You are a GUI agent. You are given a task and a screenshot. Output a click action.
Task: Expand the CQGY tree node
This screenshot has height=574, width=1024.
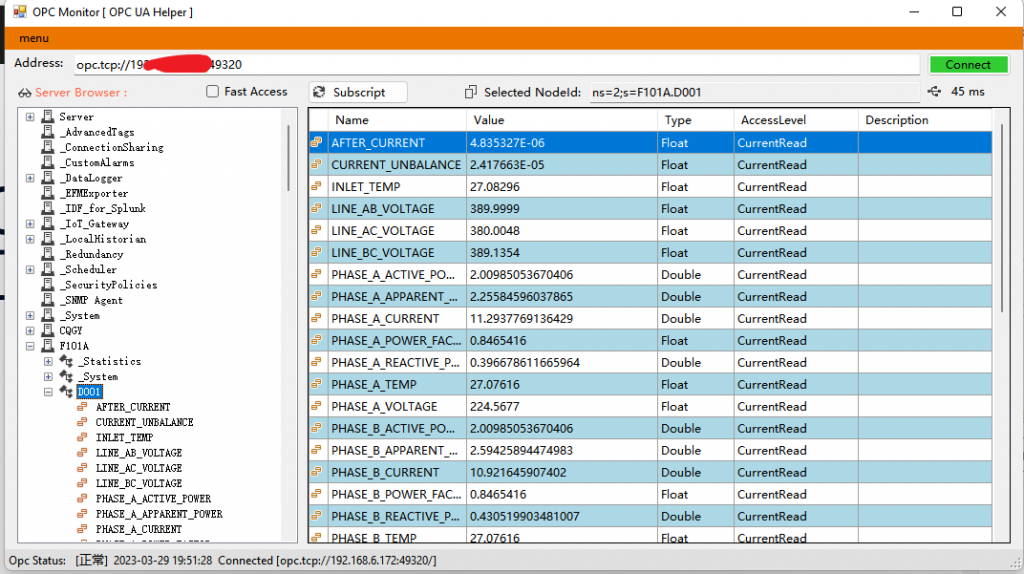point(30,331)
